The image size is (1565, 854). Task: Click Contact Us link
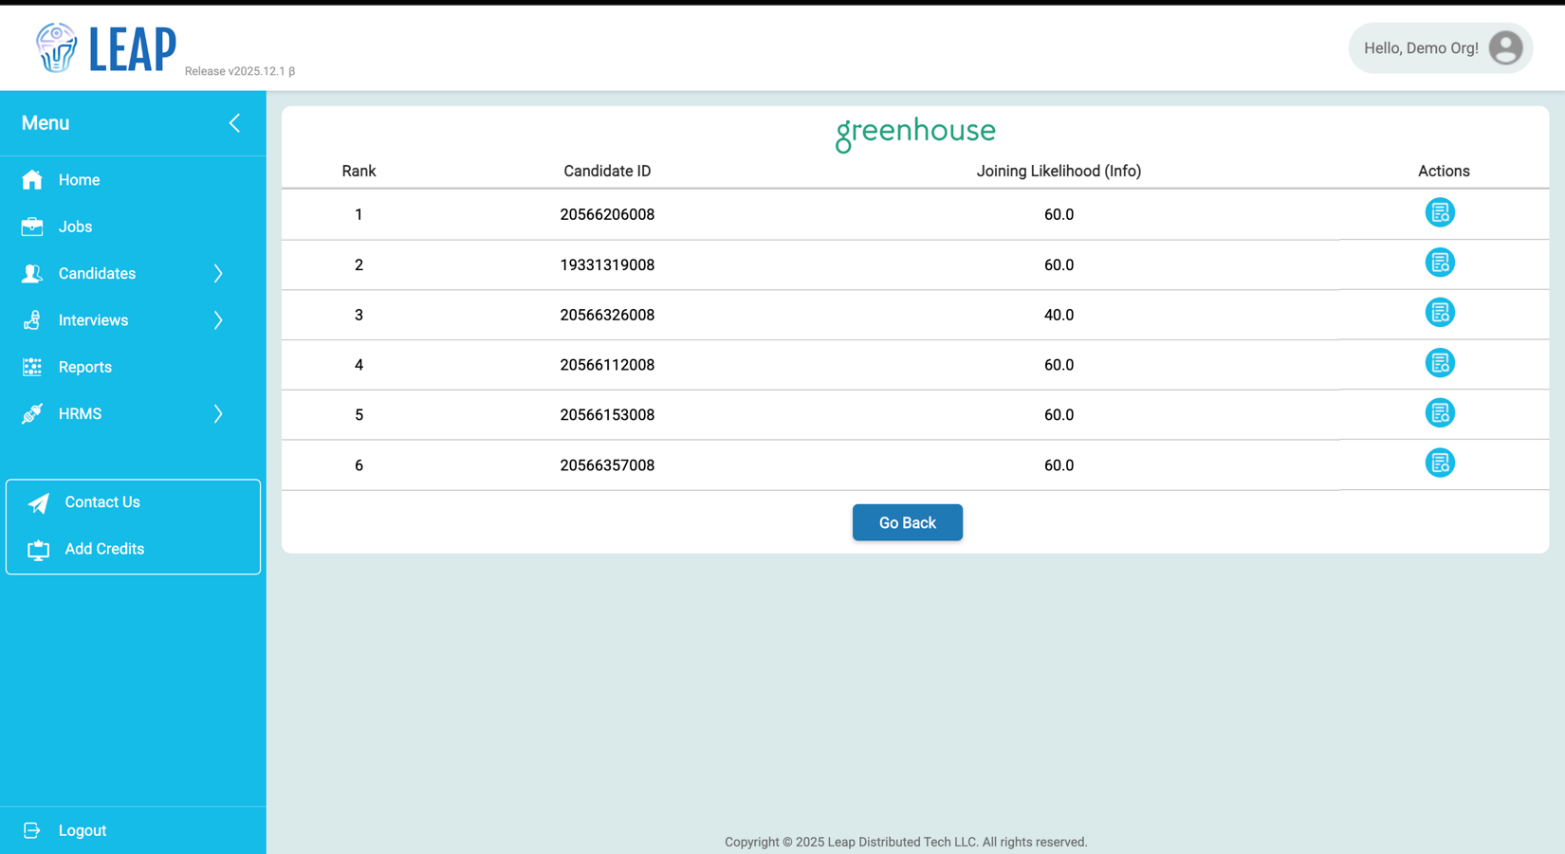point(102,502)
